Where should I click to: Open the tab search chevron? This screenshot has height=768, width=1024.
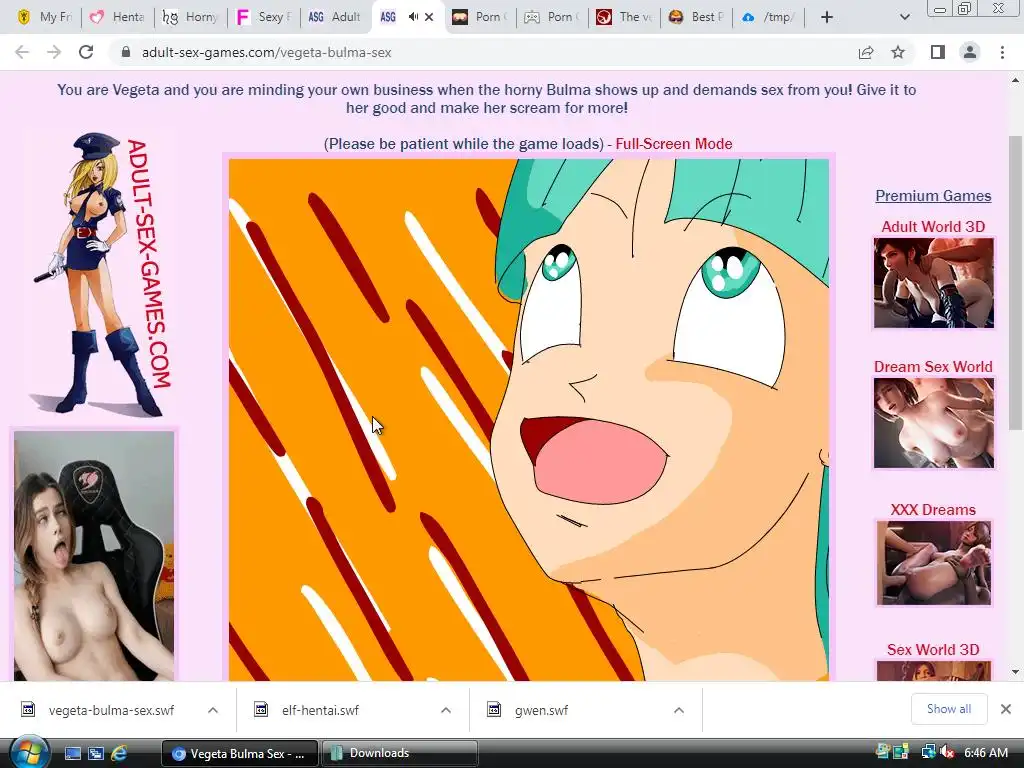click(904, 17)
